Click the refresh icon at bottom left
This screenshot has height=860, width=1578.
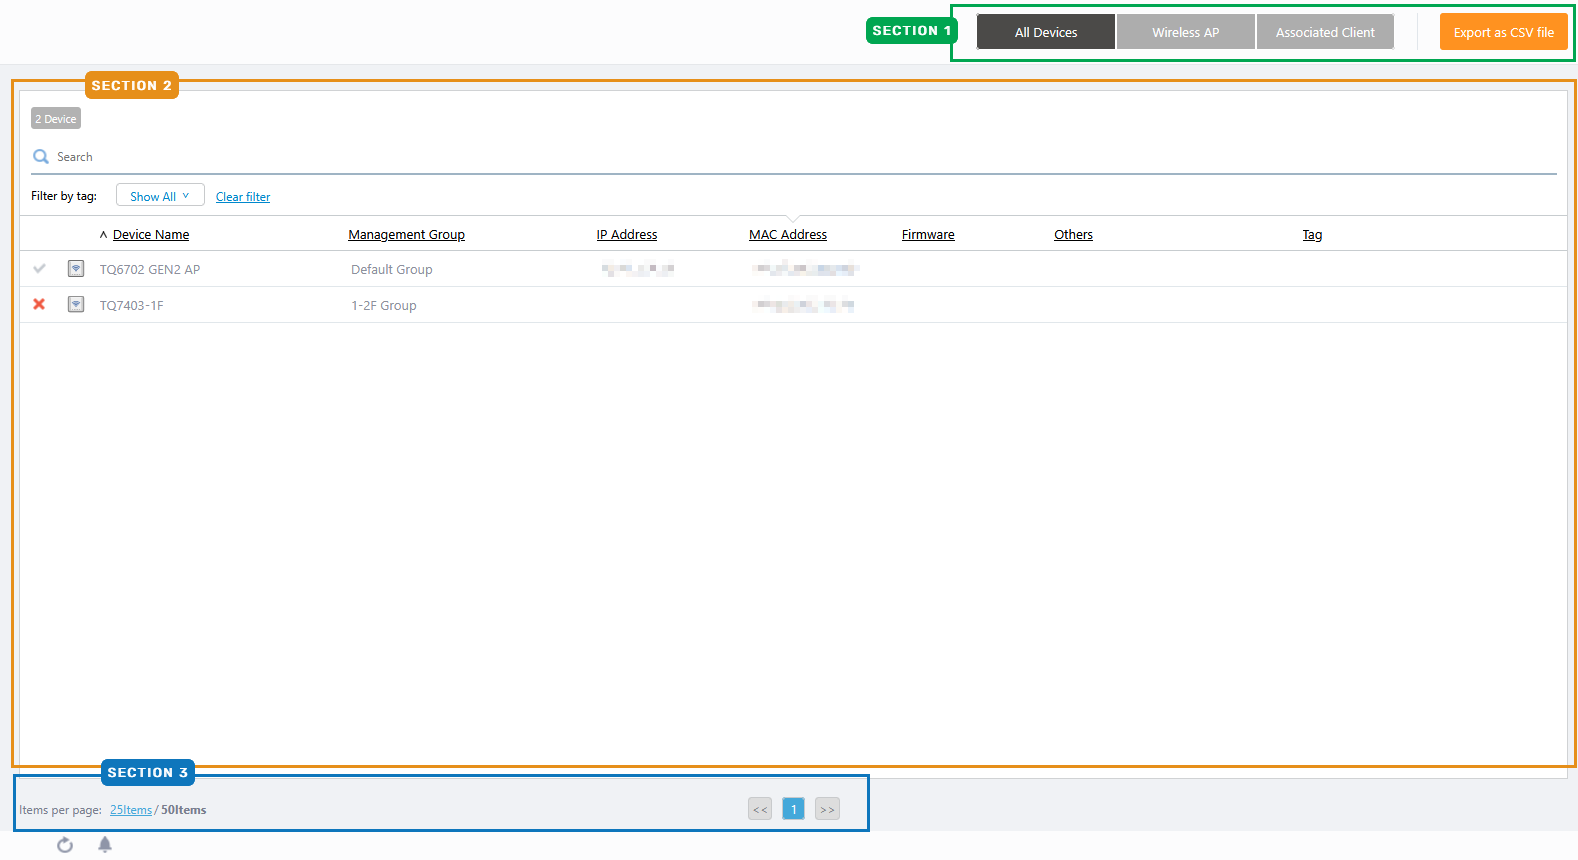[x=65, y=845]
